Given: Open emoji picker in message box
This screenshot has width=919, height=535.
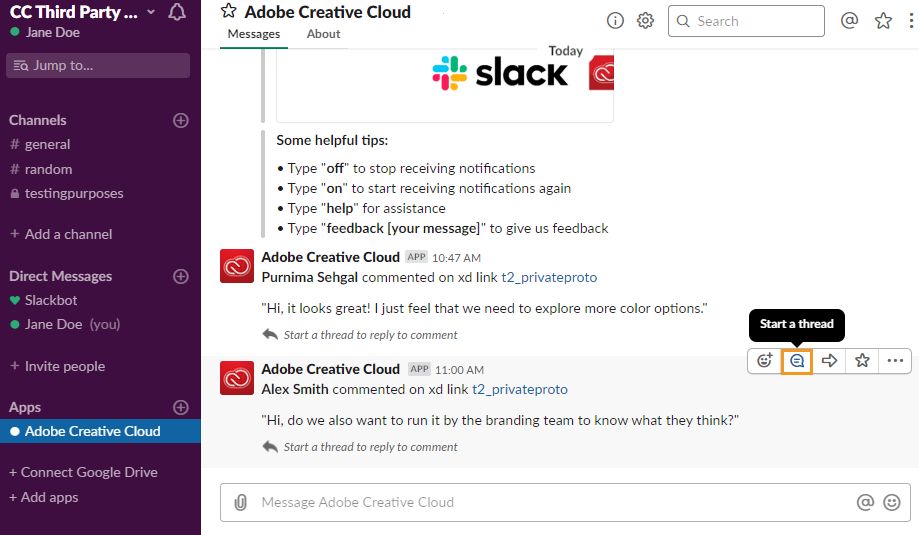Looking at the screenshot, I should pos(891,502).
